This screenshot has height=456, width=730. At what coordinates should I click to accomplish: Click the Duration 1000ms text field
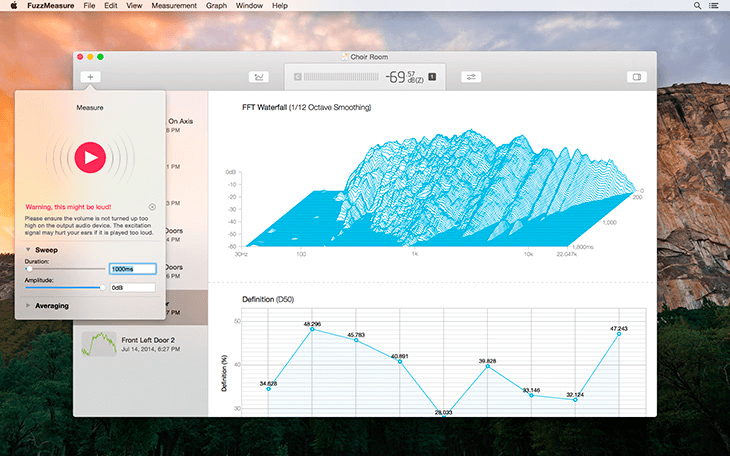point(133,269)
